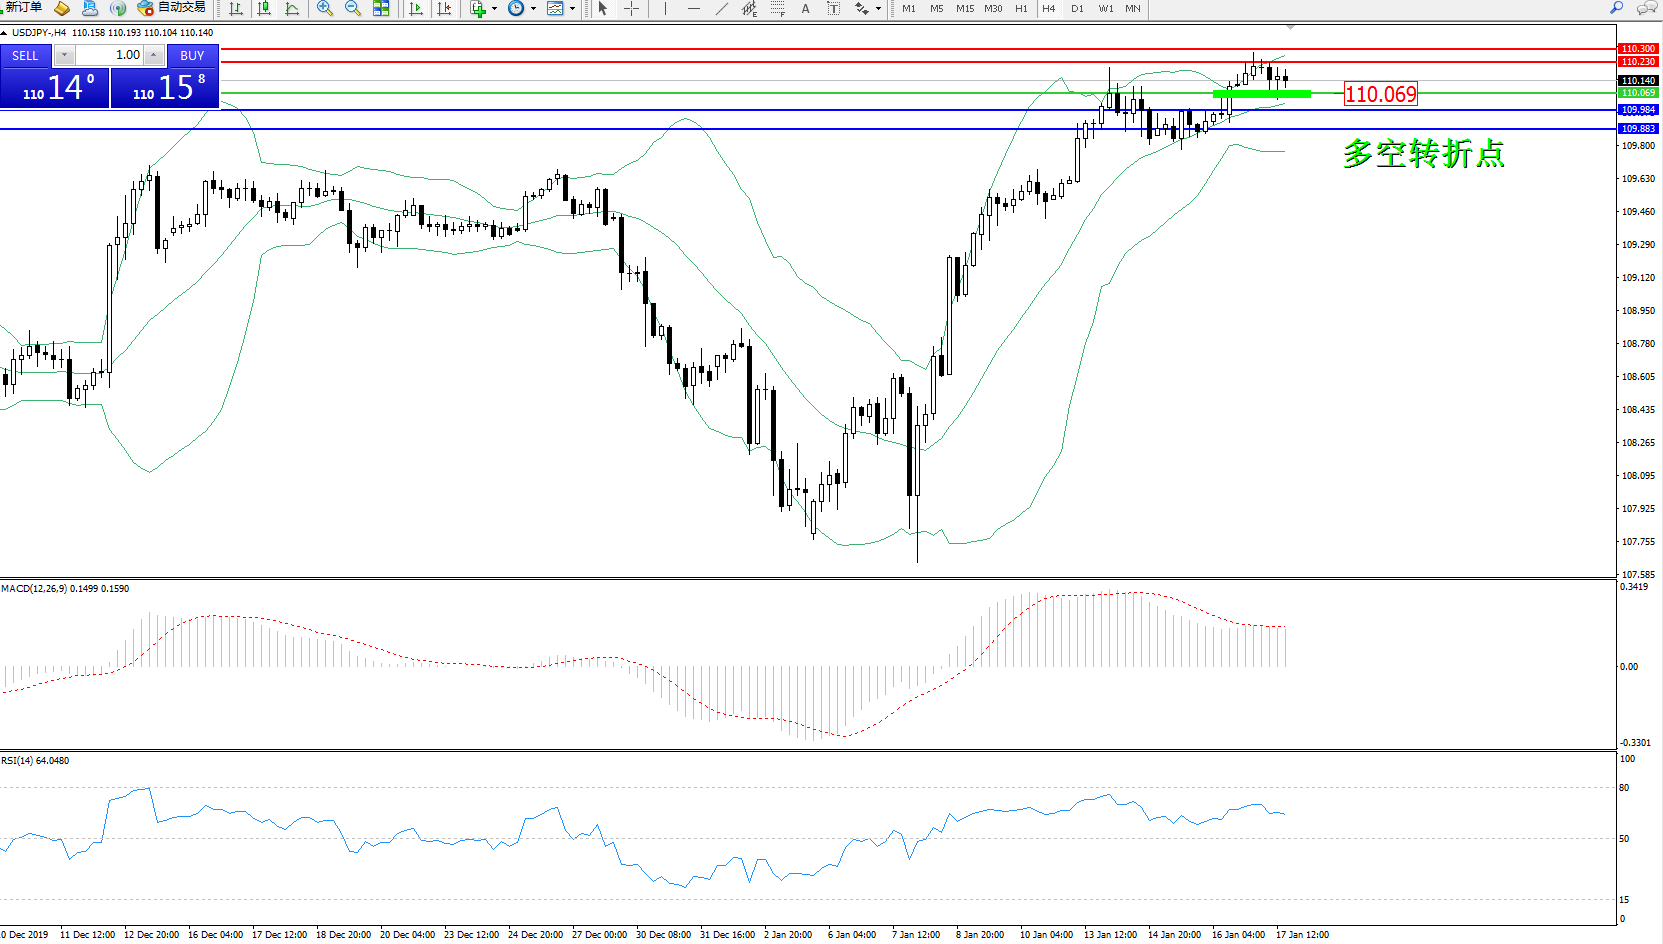1663x944 pixels.
Task: Select the Trendline drawing tool
Action: pyautogui.click(x=722, y=9)
